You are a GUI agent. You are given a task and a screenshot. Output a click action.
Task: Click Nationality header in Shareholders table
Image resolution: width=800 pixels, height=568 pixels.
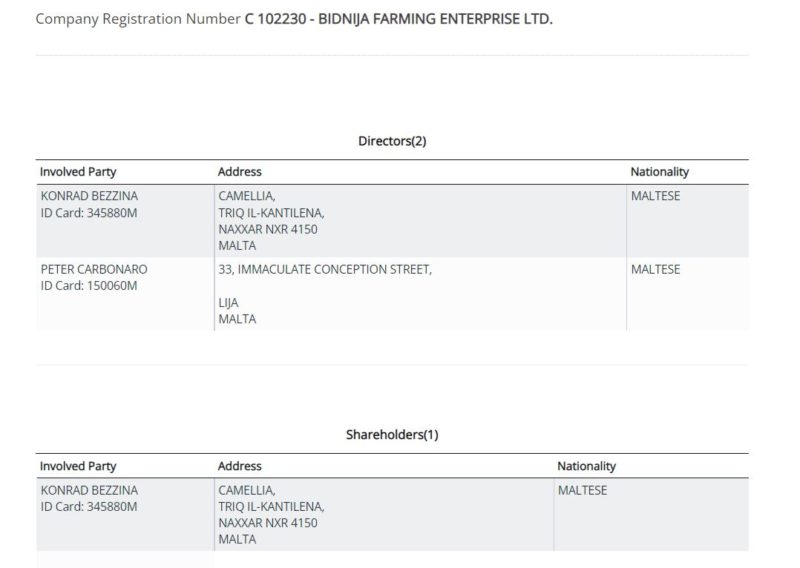tap(586, 466)
